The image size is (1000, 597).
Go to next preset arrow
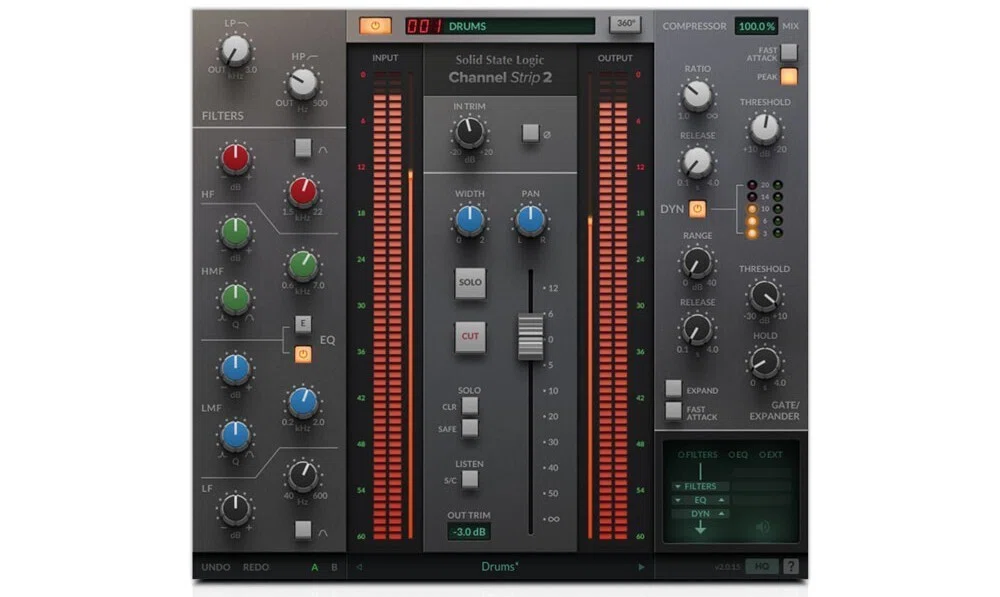(641, 567)
